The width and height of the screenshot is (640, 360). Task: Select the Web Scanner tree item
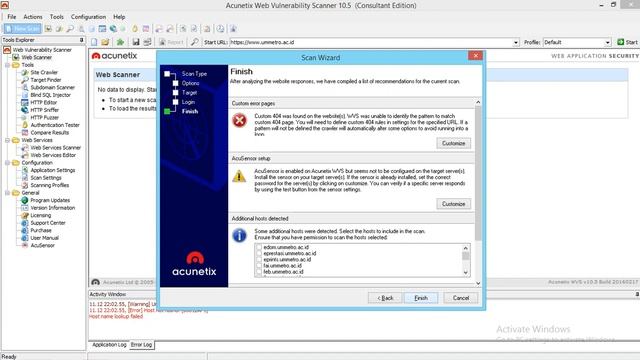pos(36,57)
